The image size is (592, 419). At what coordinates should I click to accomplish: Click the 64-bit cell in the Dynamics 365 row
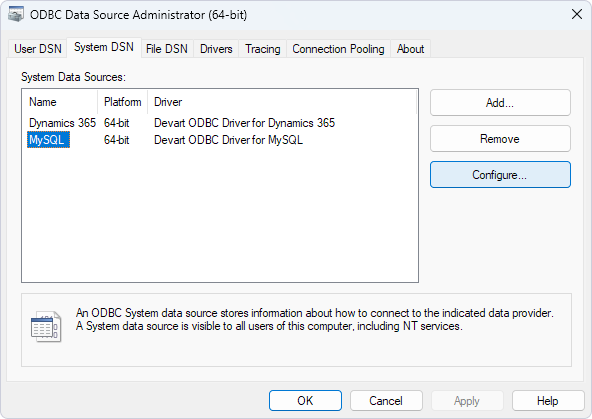click(117, 123)
